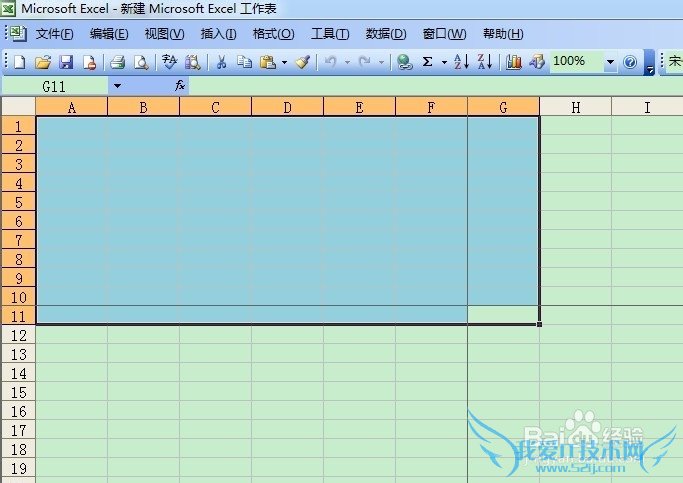This screenshot has width=683, height=483.
Task: Sort descending with the Z-A icon
Action: 485,62
